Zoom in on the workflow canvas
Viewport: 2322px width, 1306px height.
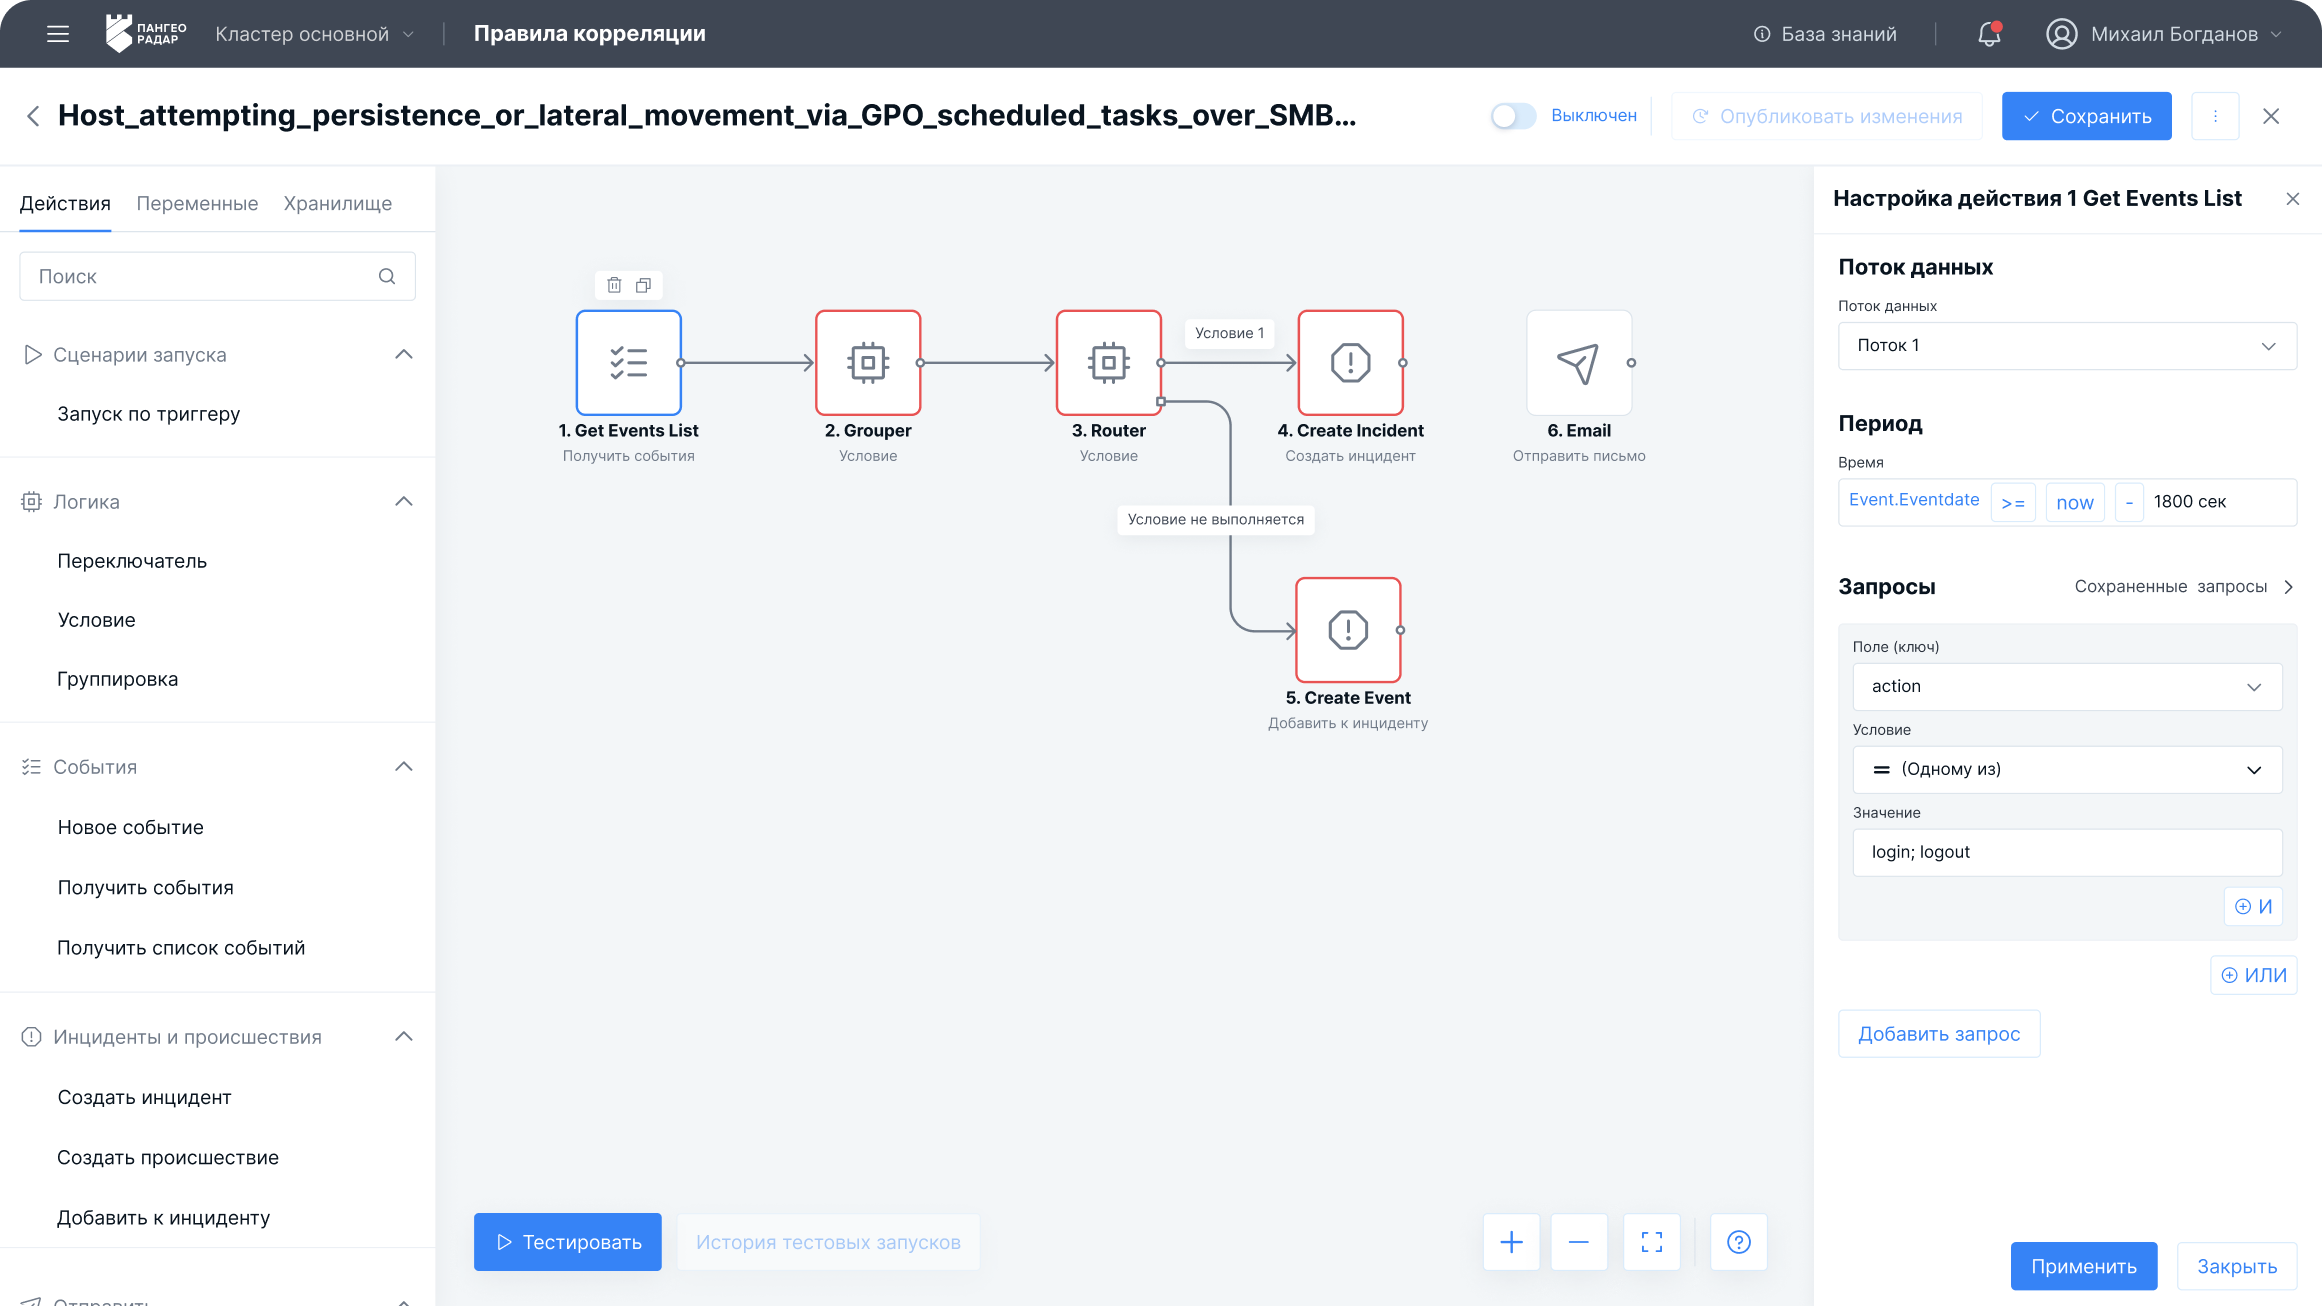pos(1511,1241)
